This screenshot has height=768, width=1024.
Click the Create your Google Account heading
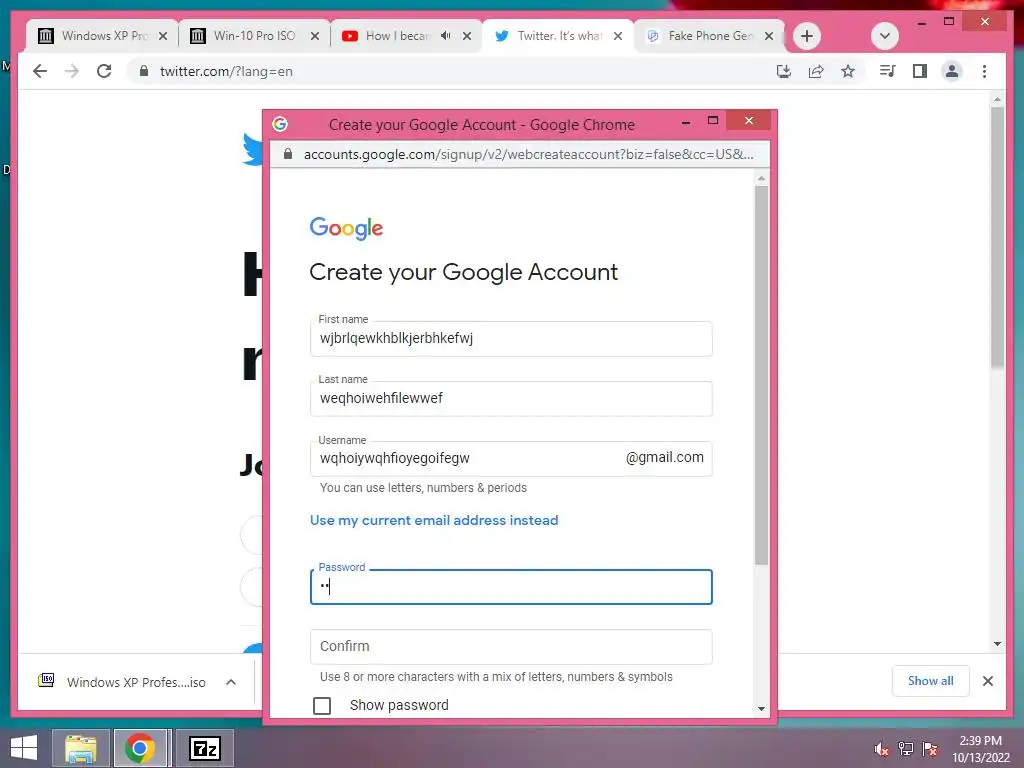(464, 272)
